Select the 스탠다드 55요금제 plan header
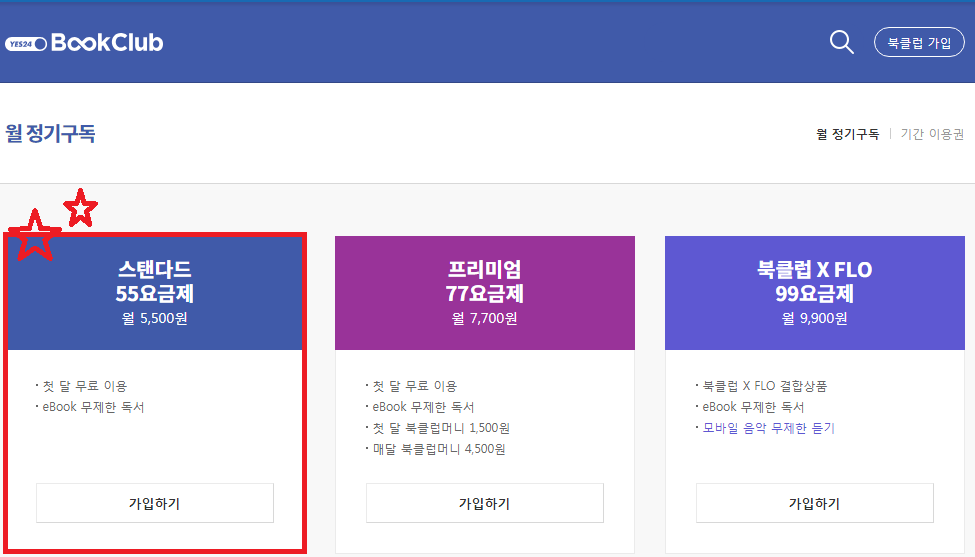 coord(155,293)
